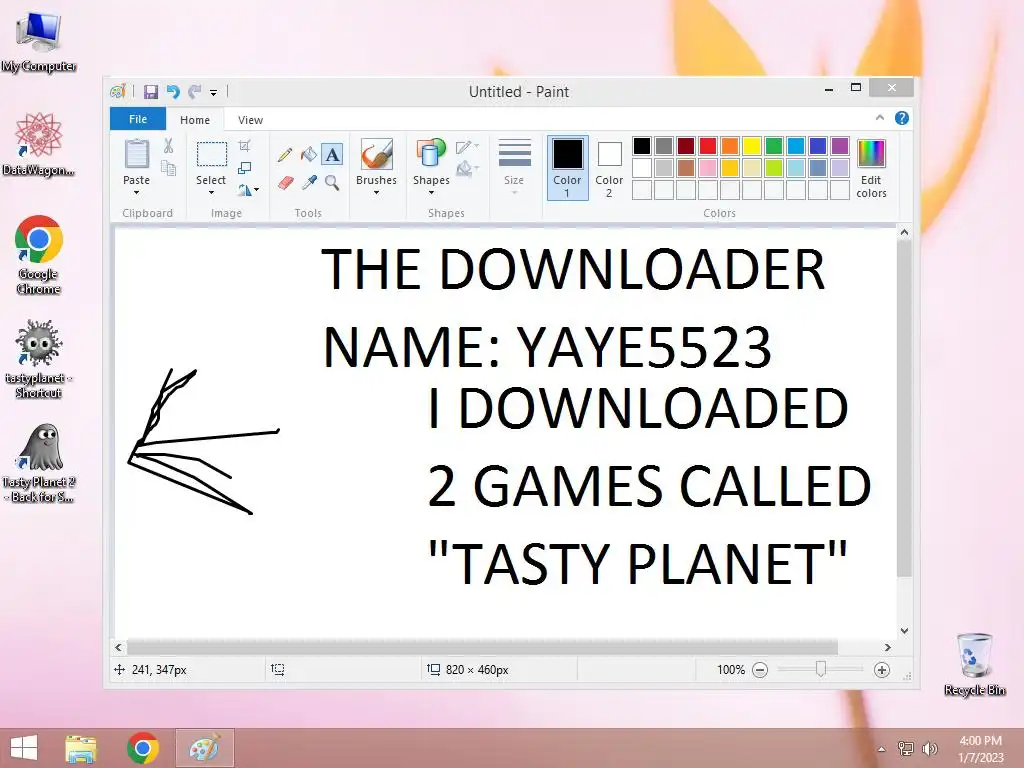The width and height of the screenshot is (1024, 768).
Task: Click the Save icon in quick access toolbar
Action: [151, 91]
